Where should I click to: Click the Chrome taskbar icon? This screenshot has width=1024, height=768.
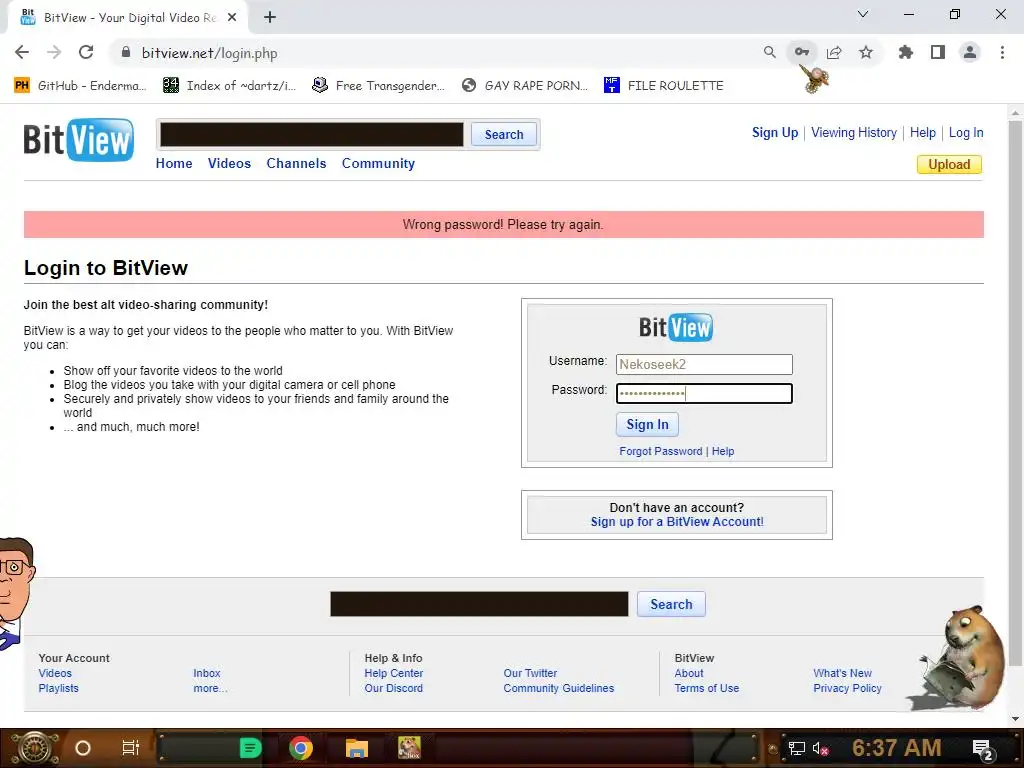(x=301, y=748)
